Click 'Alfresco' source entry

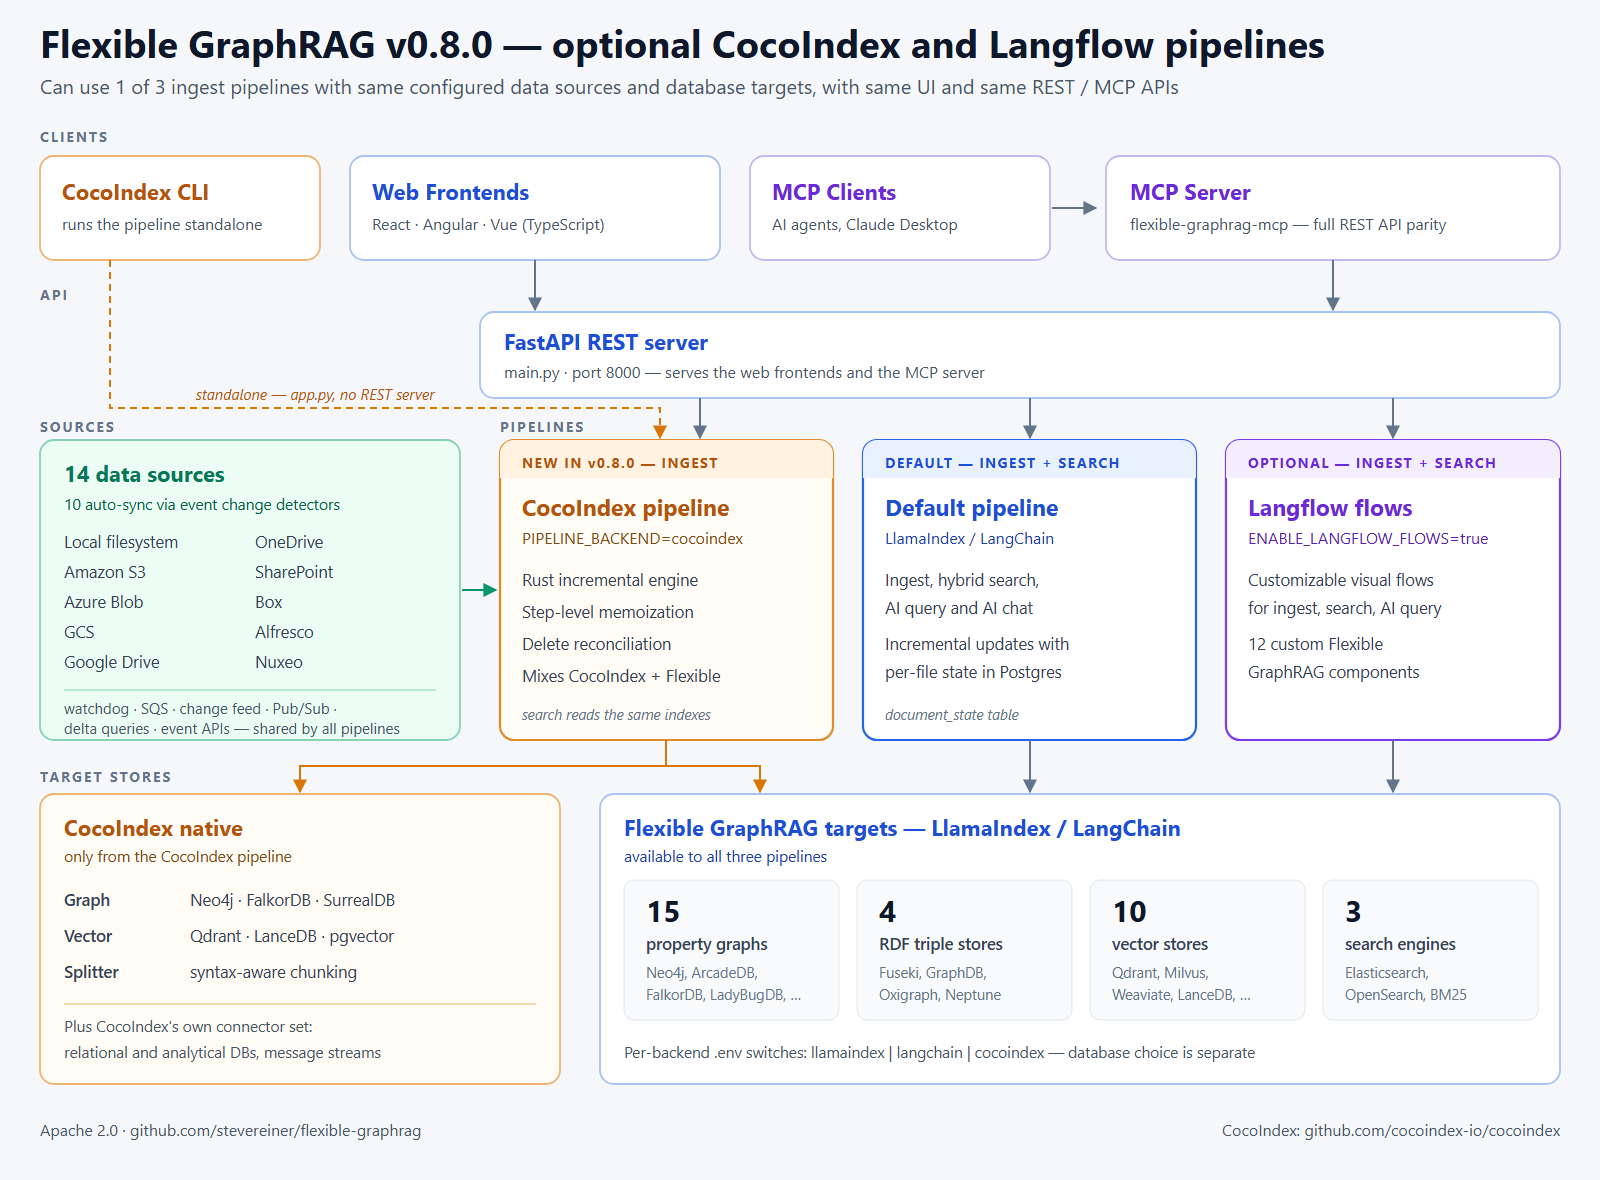pos(284,632)
